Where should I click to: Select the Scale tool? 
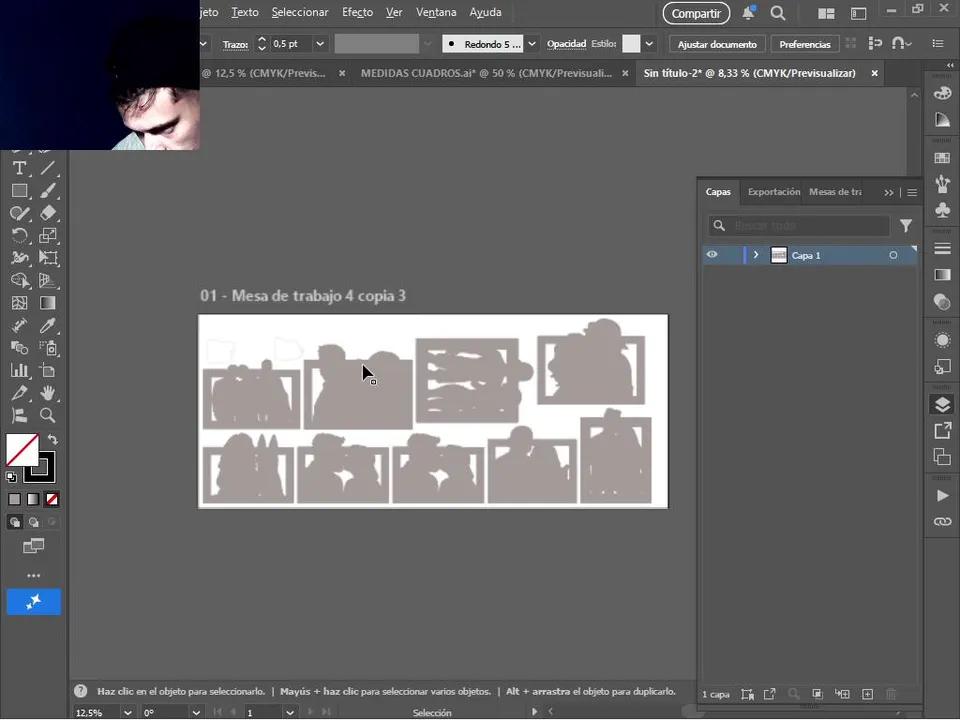pos(48,236)
